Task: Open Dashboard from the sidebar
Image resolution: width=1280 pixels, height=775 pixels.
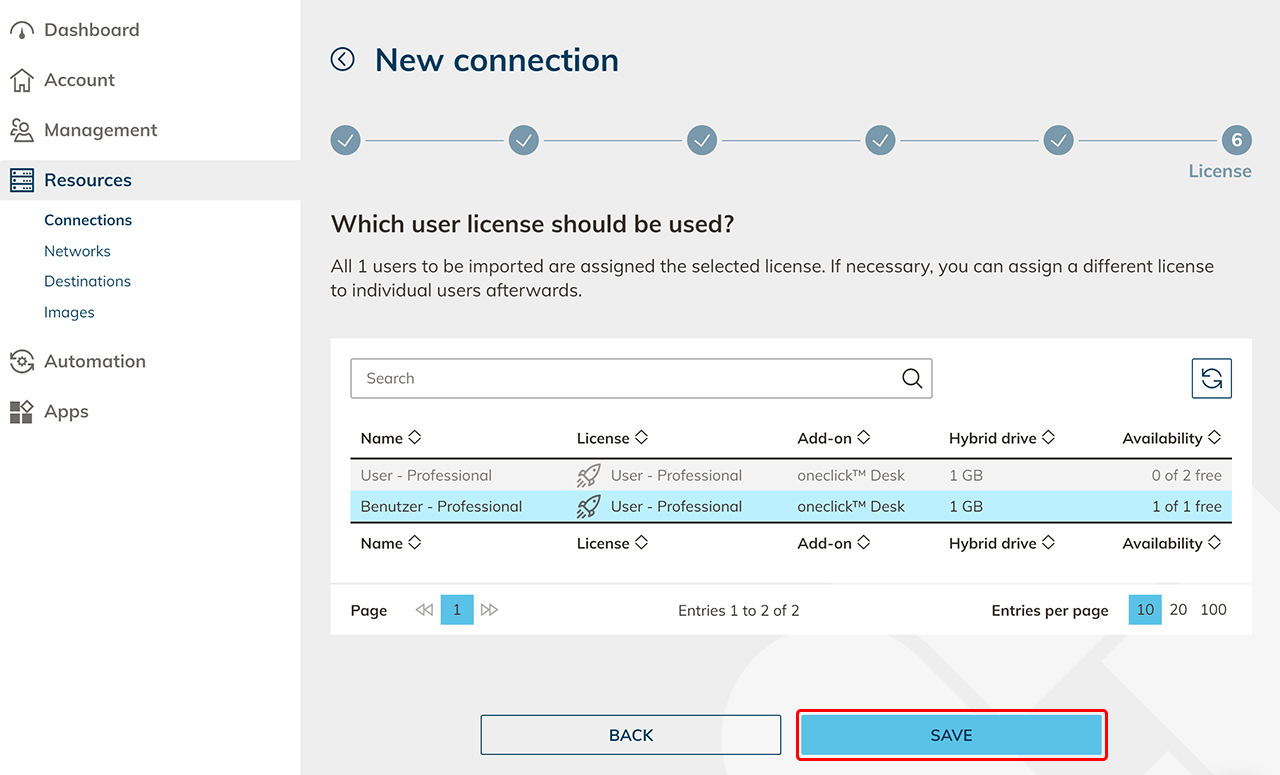Action: pyautogui.click(x=91, y=30)
